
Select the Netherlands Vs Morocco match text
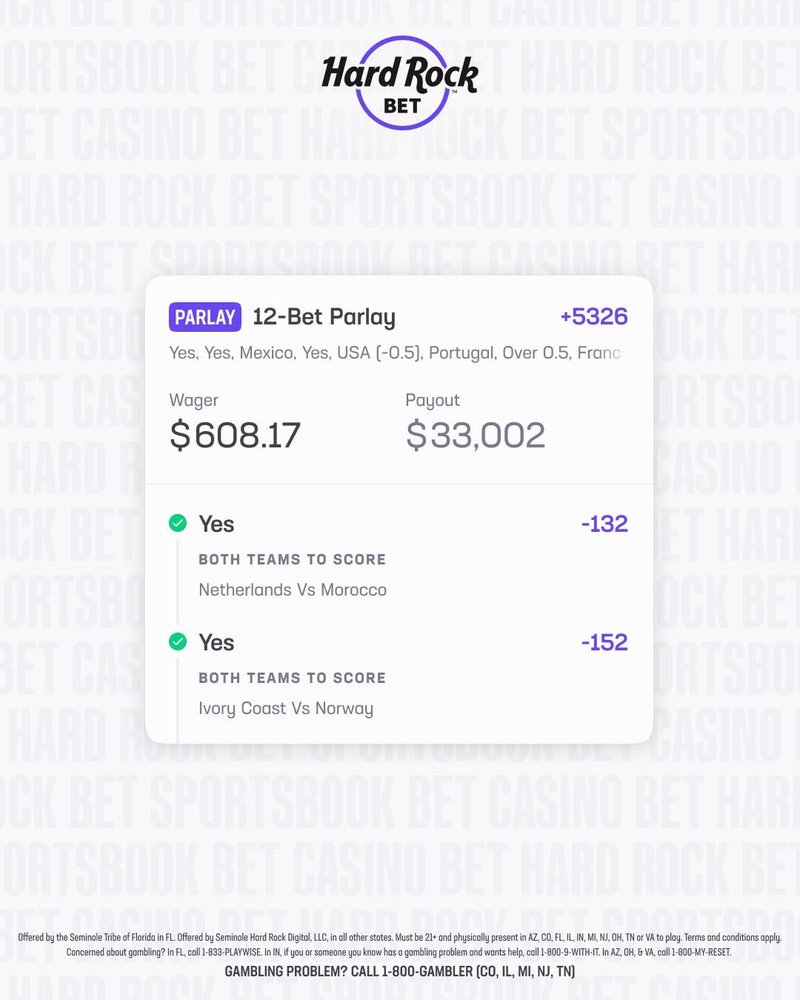293,590
